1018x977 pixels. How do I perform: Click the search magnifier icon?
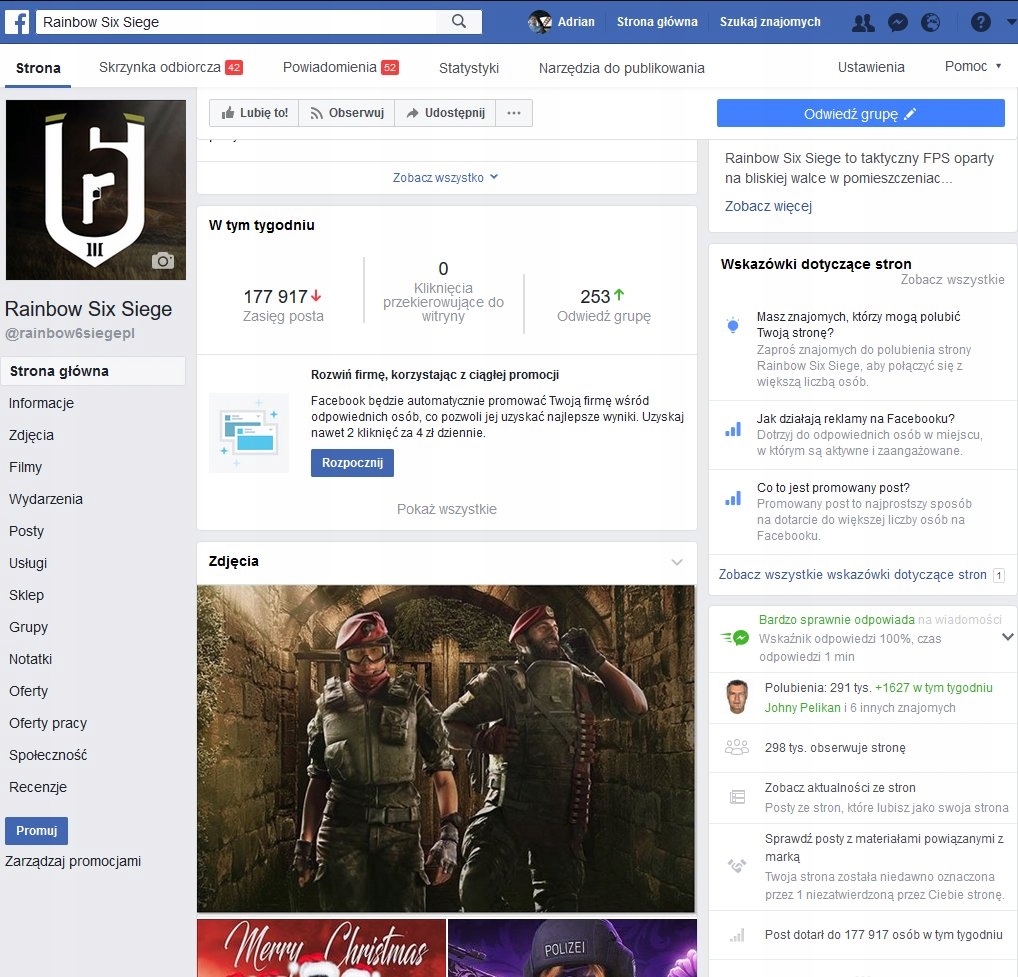point(458,21)
